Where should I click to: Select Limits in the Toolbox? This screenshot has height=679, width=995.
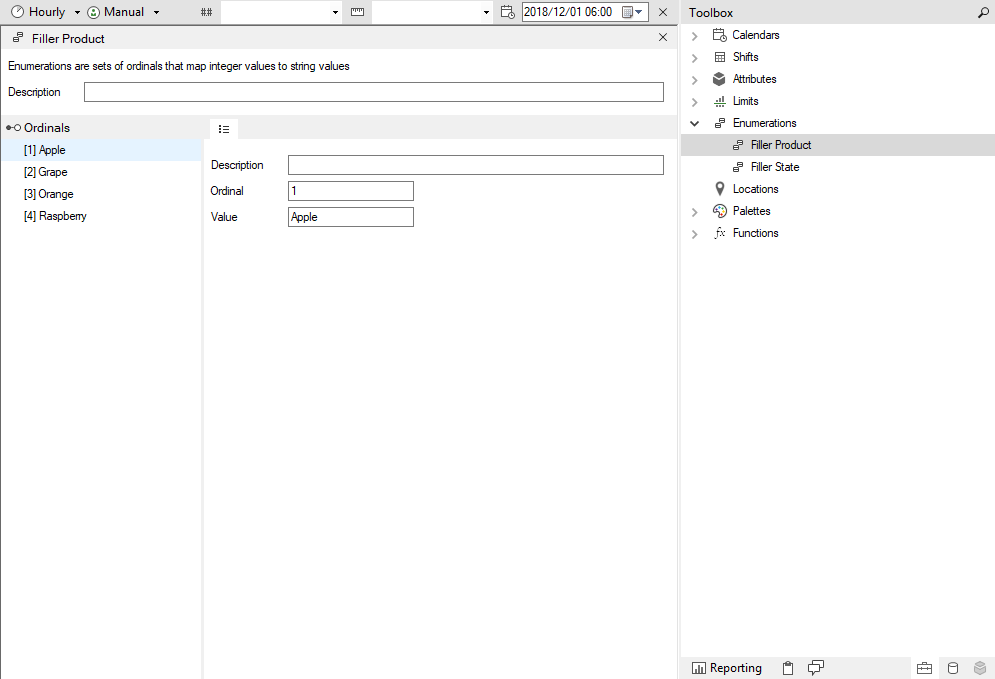[746, 102]
